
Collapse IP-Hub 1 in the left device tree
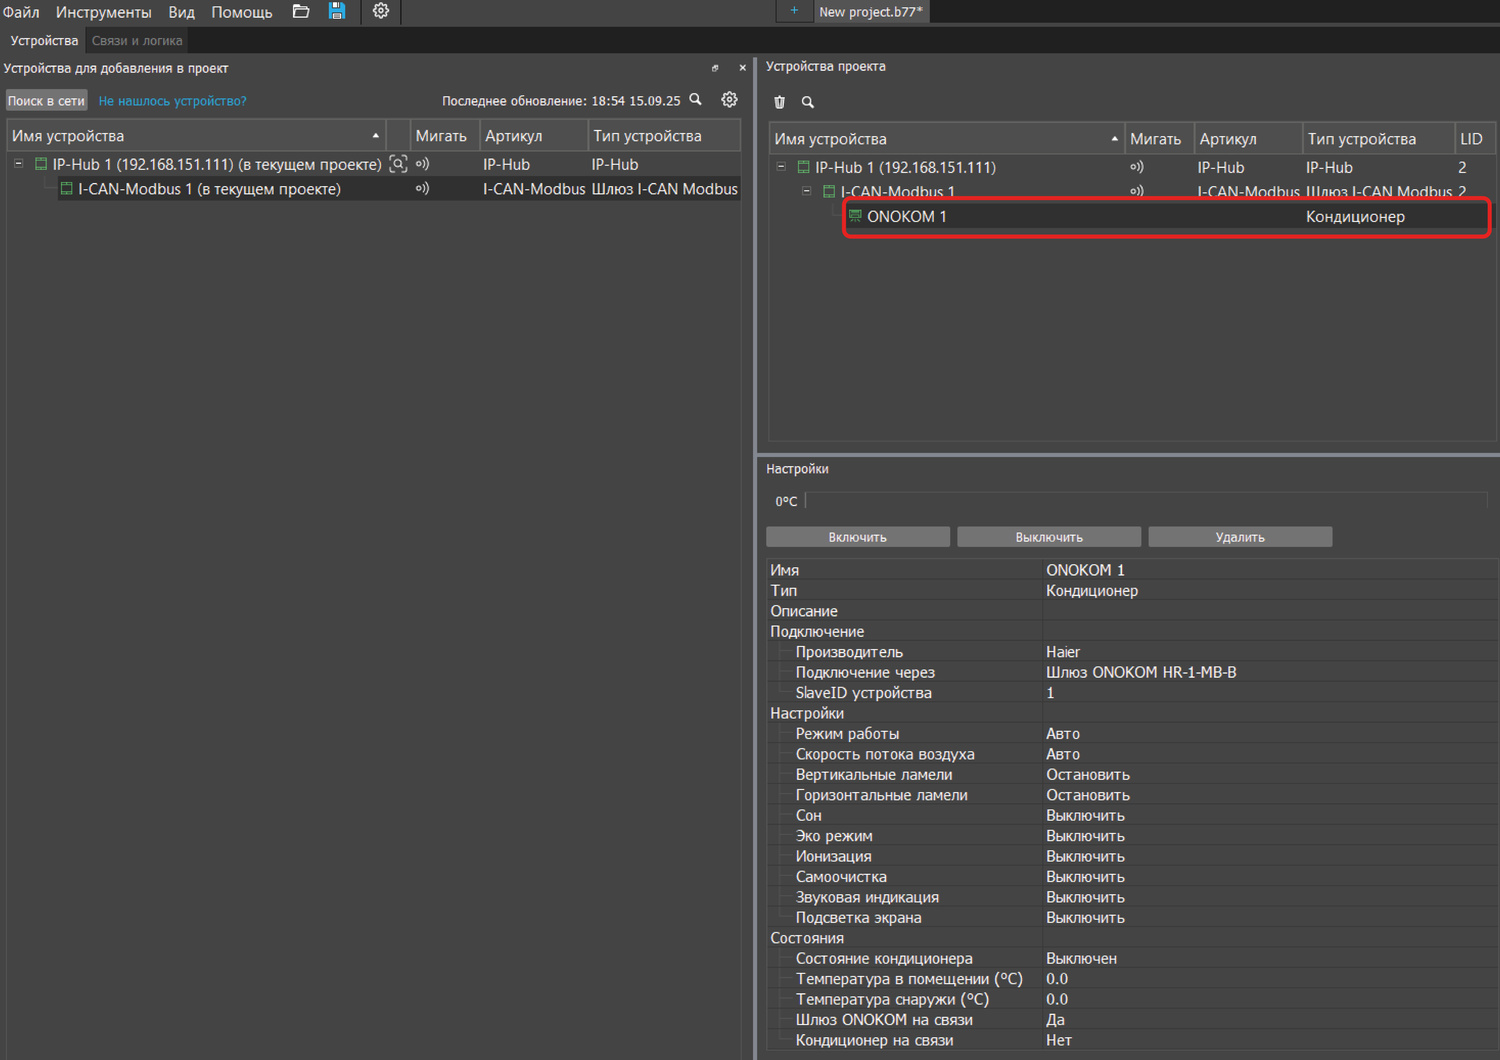[19, 164]
